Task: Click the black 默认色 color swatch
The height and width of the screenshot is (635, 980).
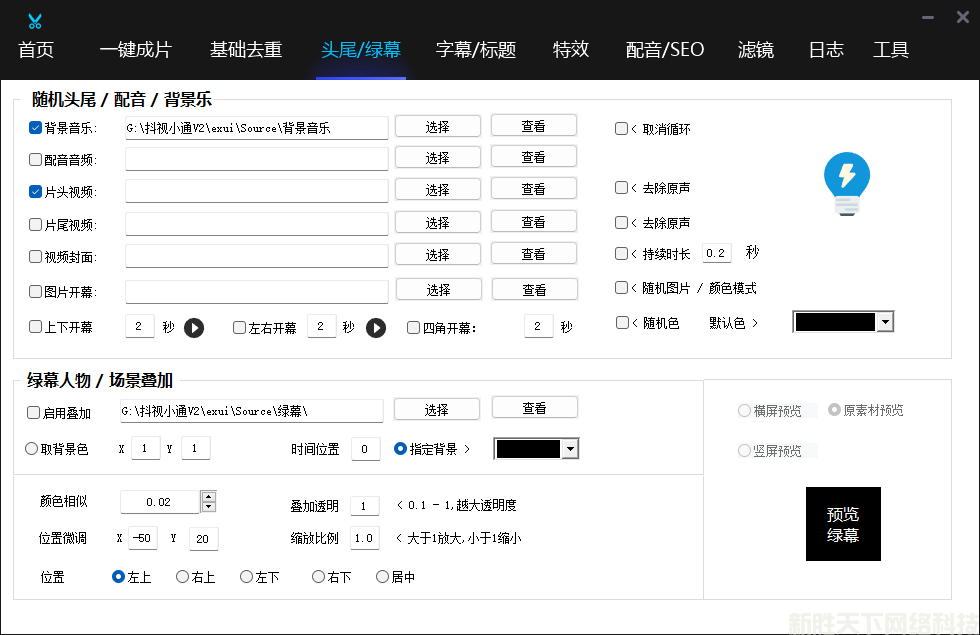Action: tap(834, 322)
